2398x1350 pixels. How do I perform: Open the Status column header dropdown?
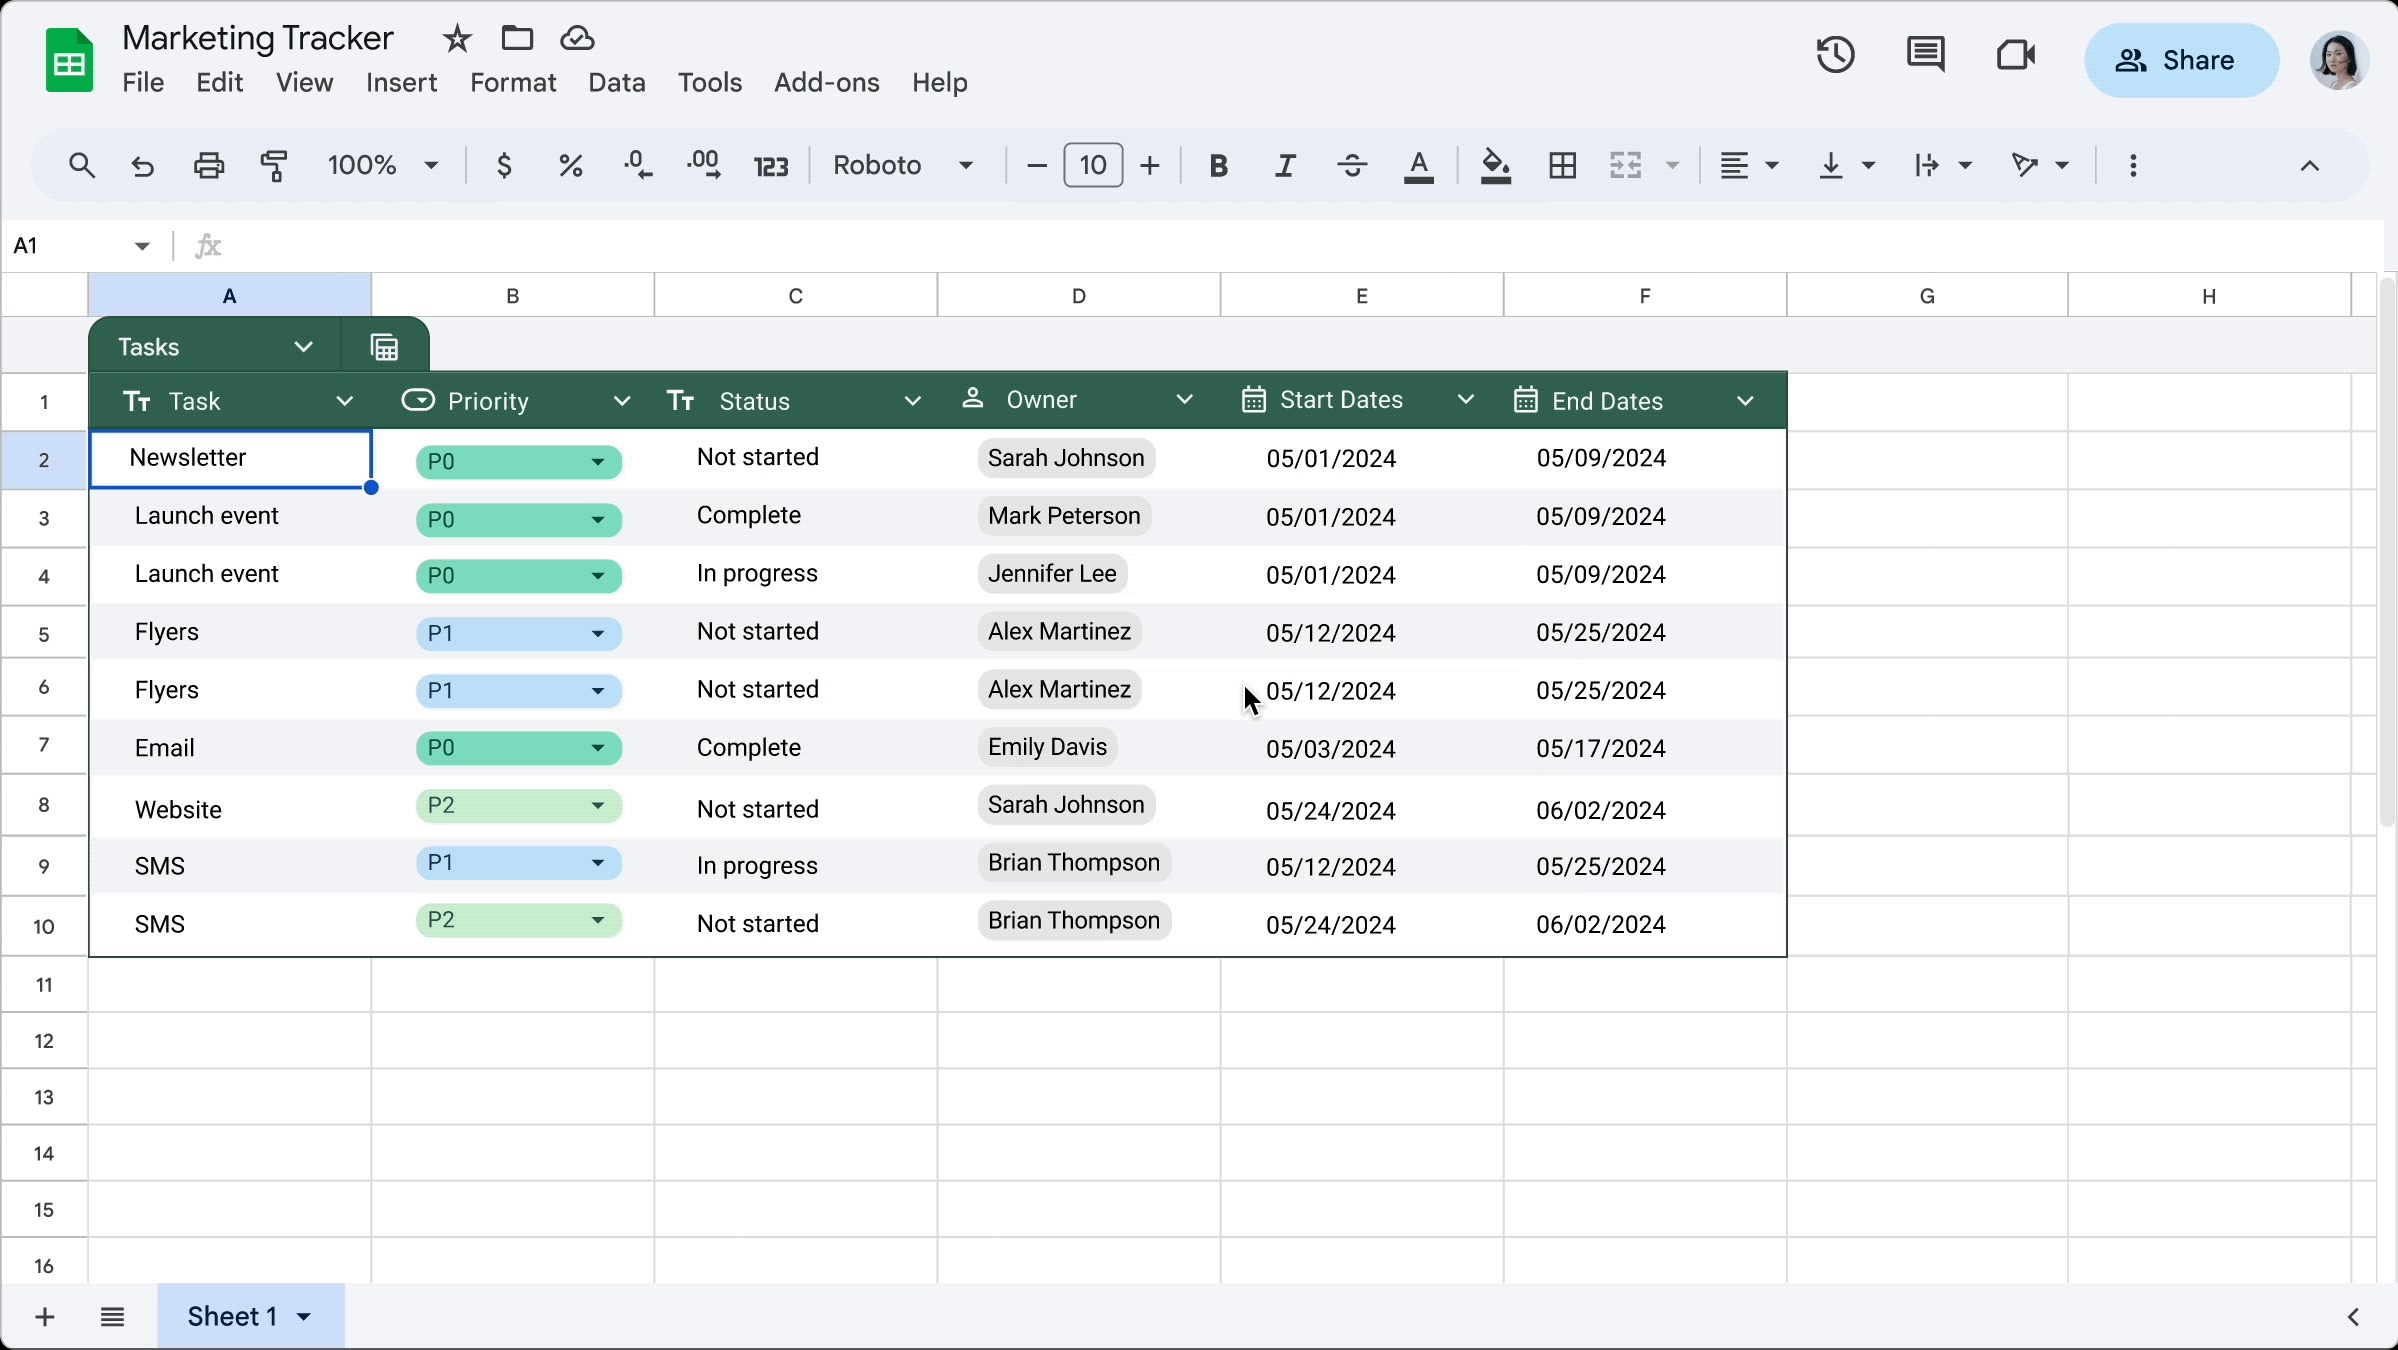click(x=912, y=401)
